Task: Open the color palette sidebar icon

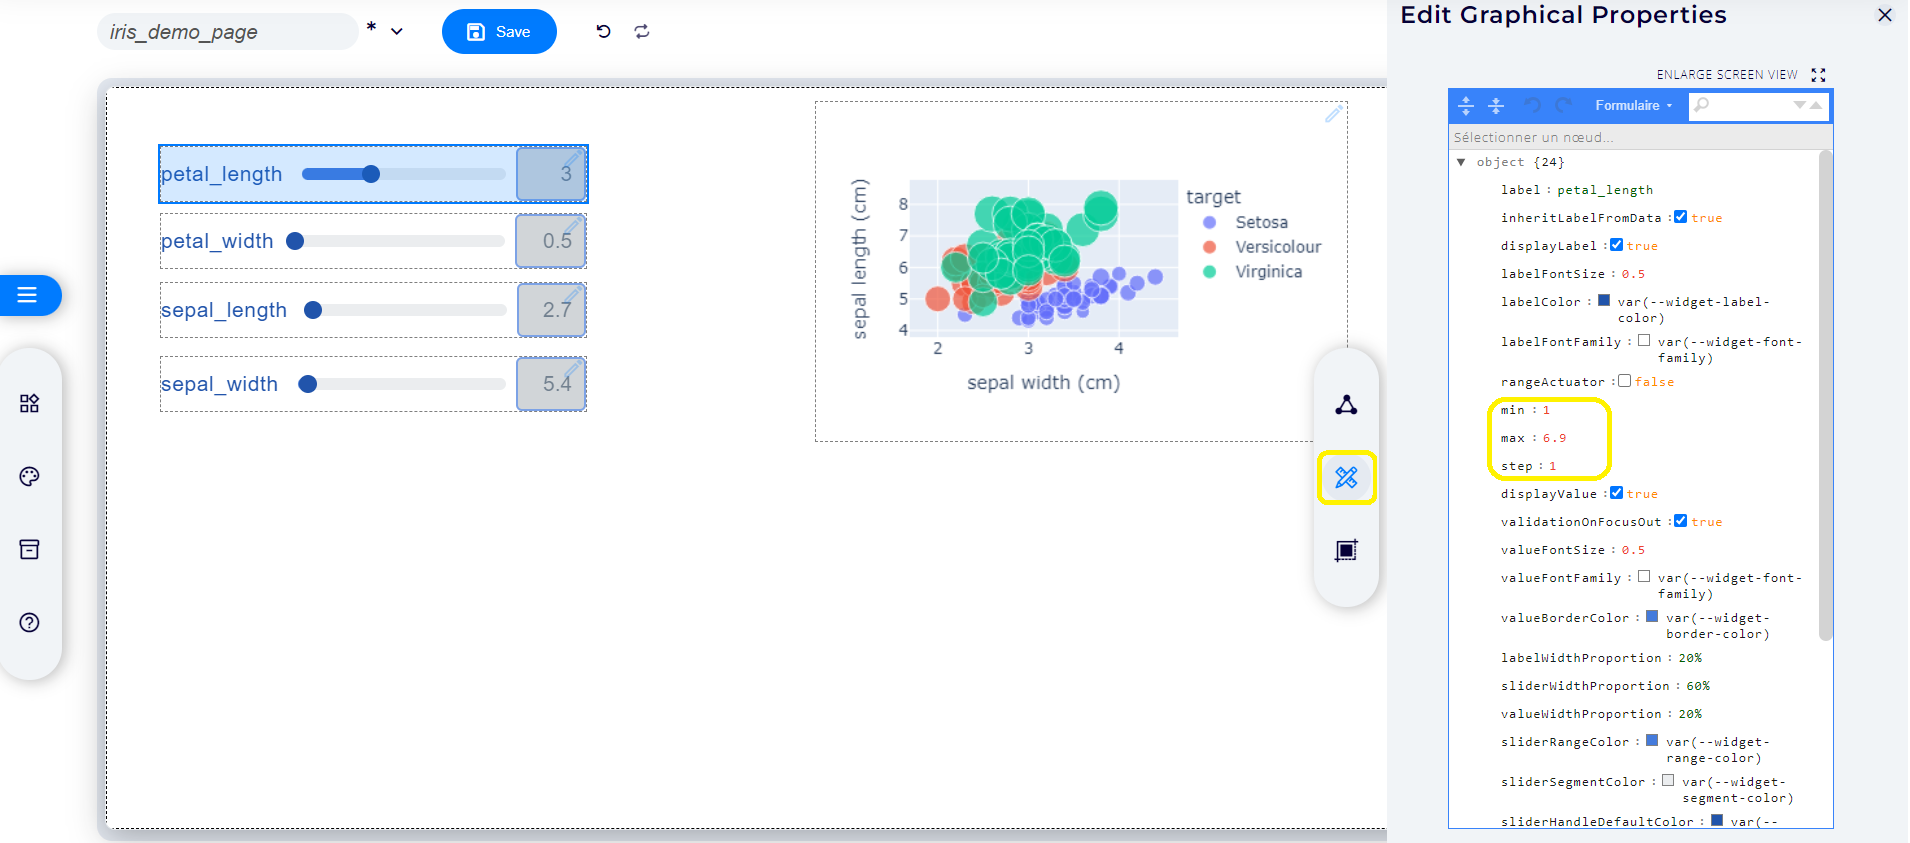Action: click(29, 476)
